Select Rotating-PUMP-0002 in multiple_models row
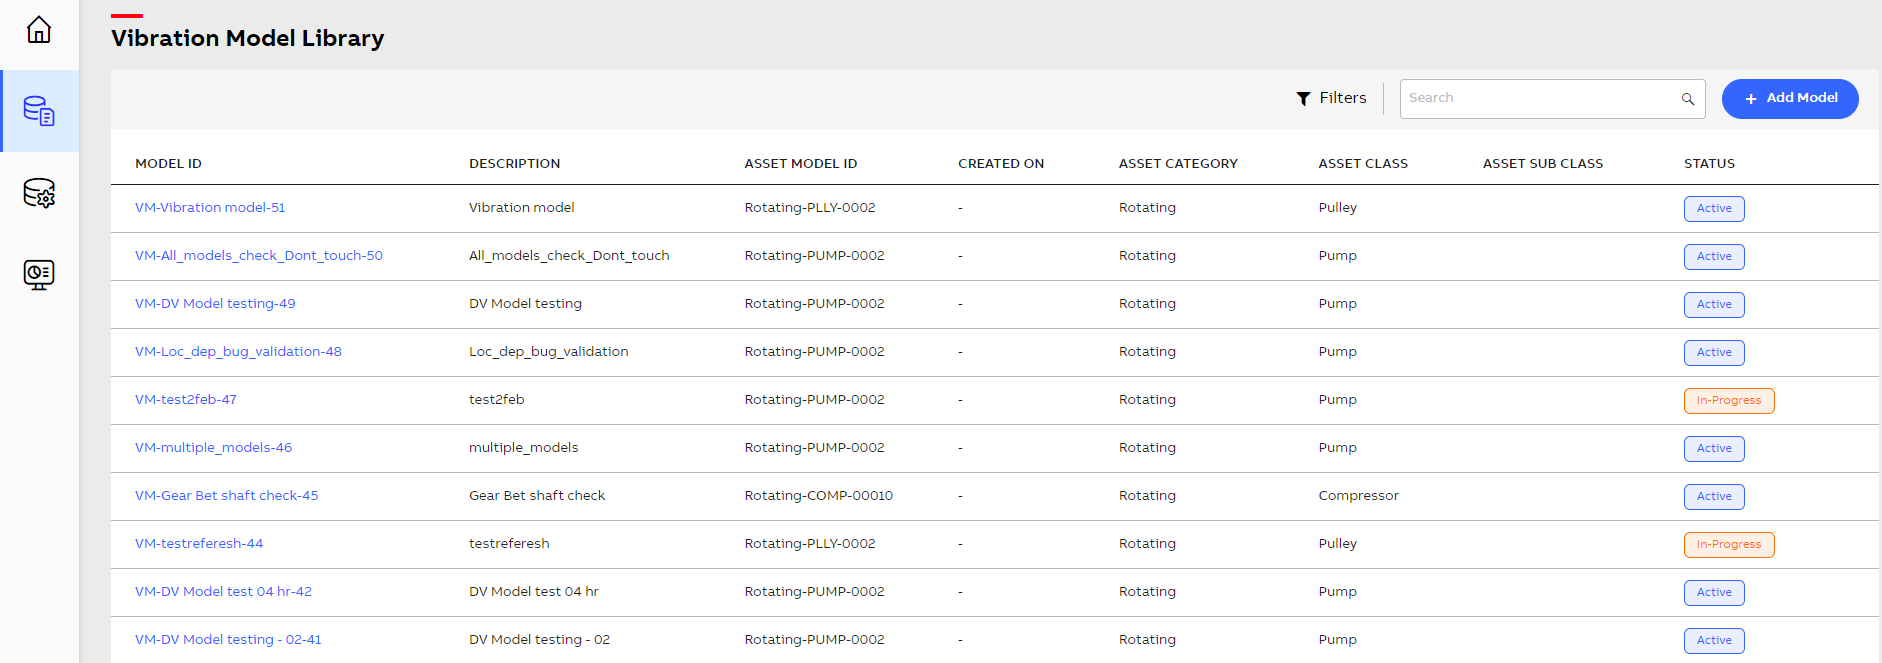Viewport: 1882px width, 663px height. point(814,448)
